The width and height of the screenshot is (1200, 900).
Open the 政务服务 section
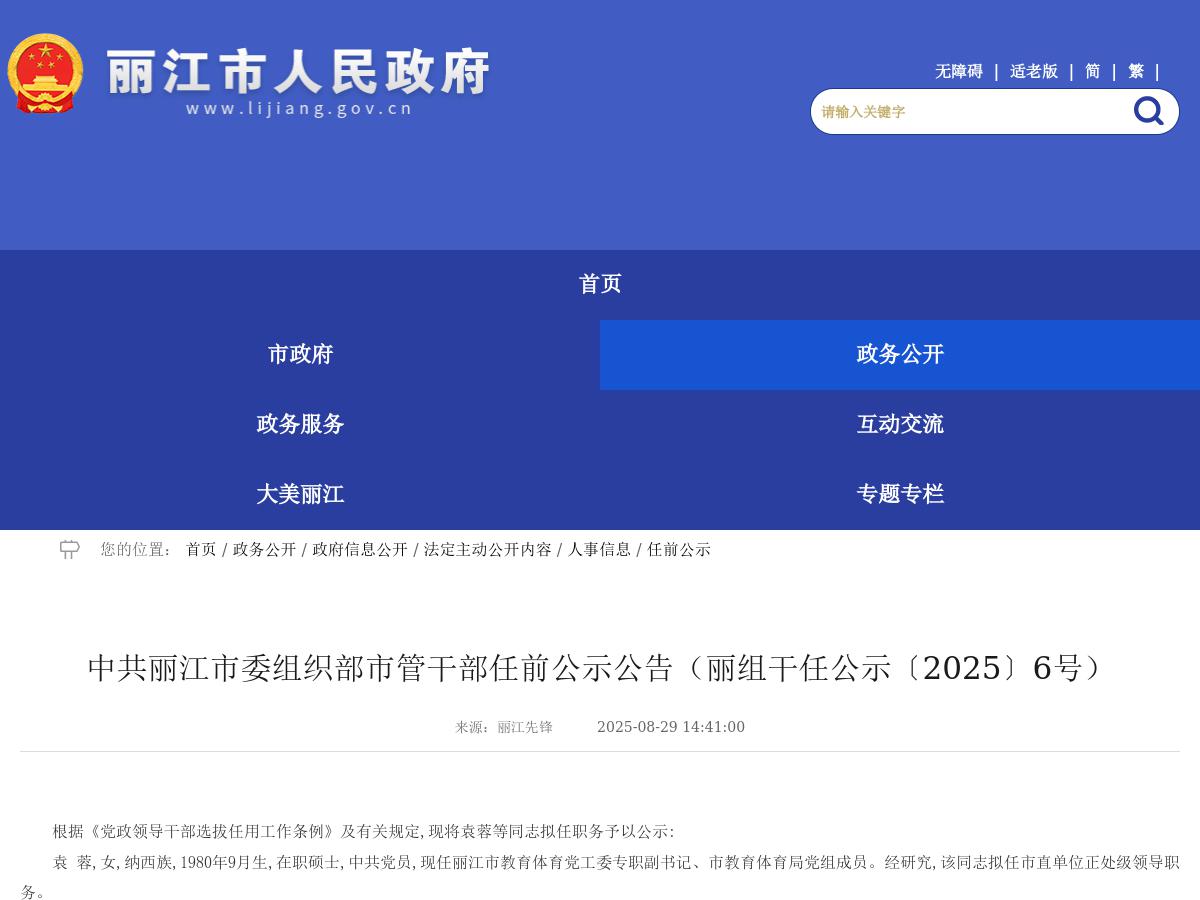[x=300, y=424]
